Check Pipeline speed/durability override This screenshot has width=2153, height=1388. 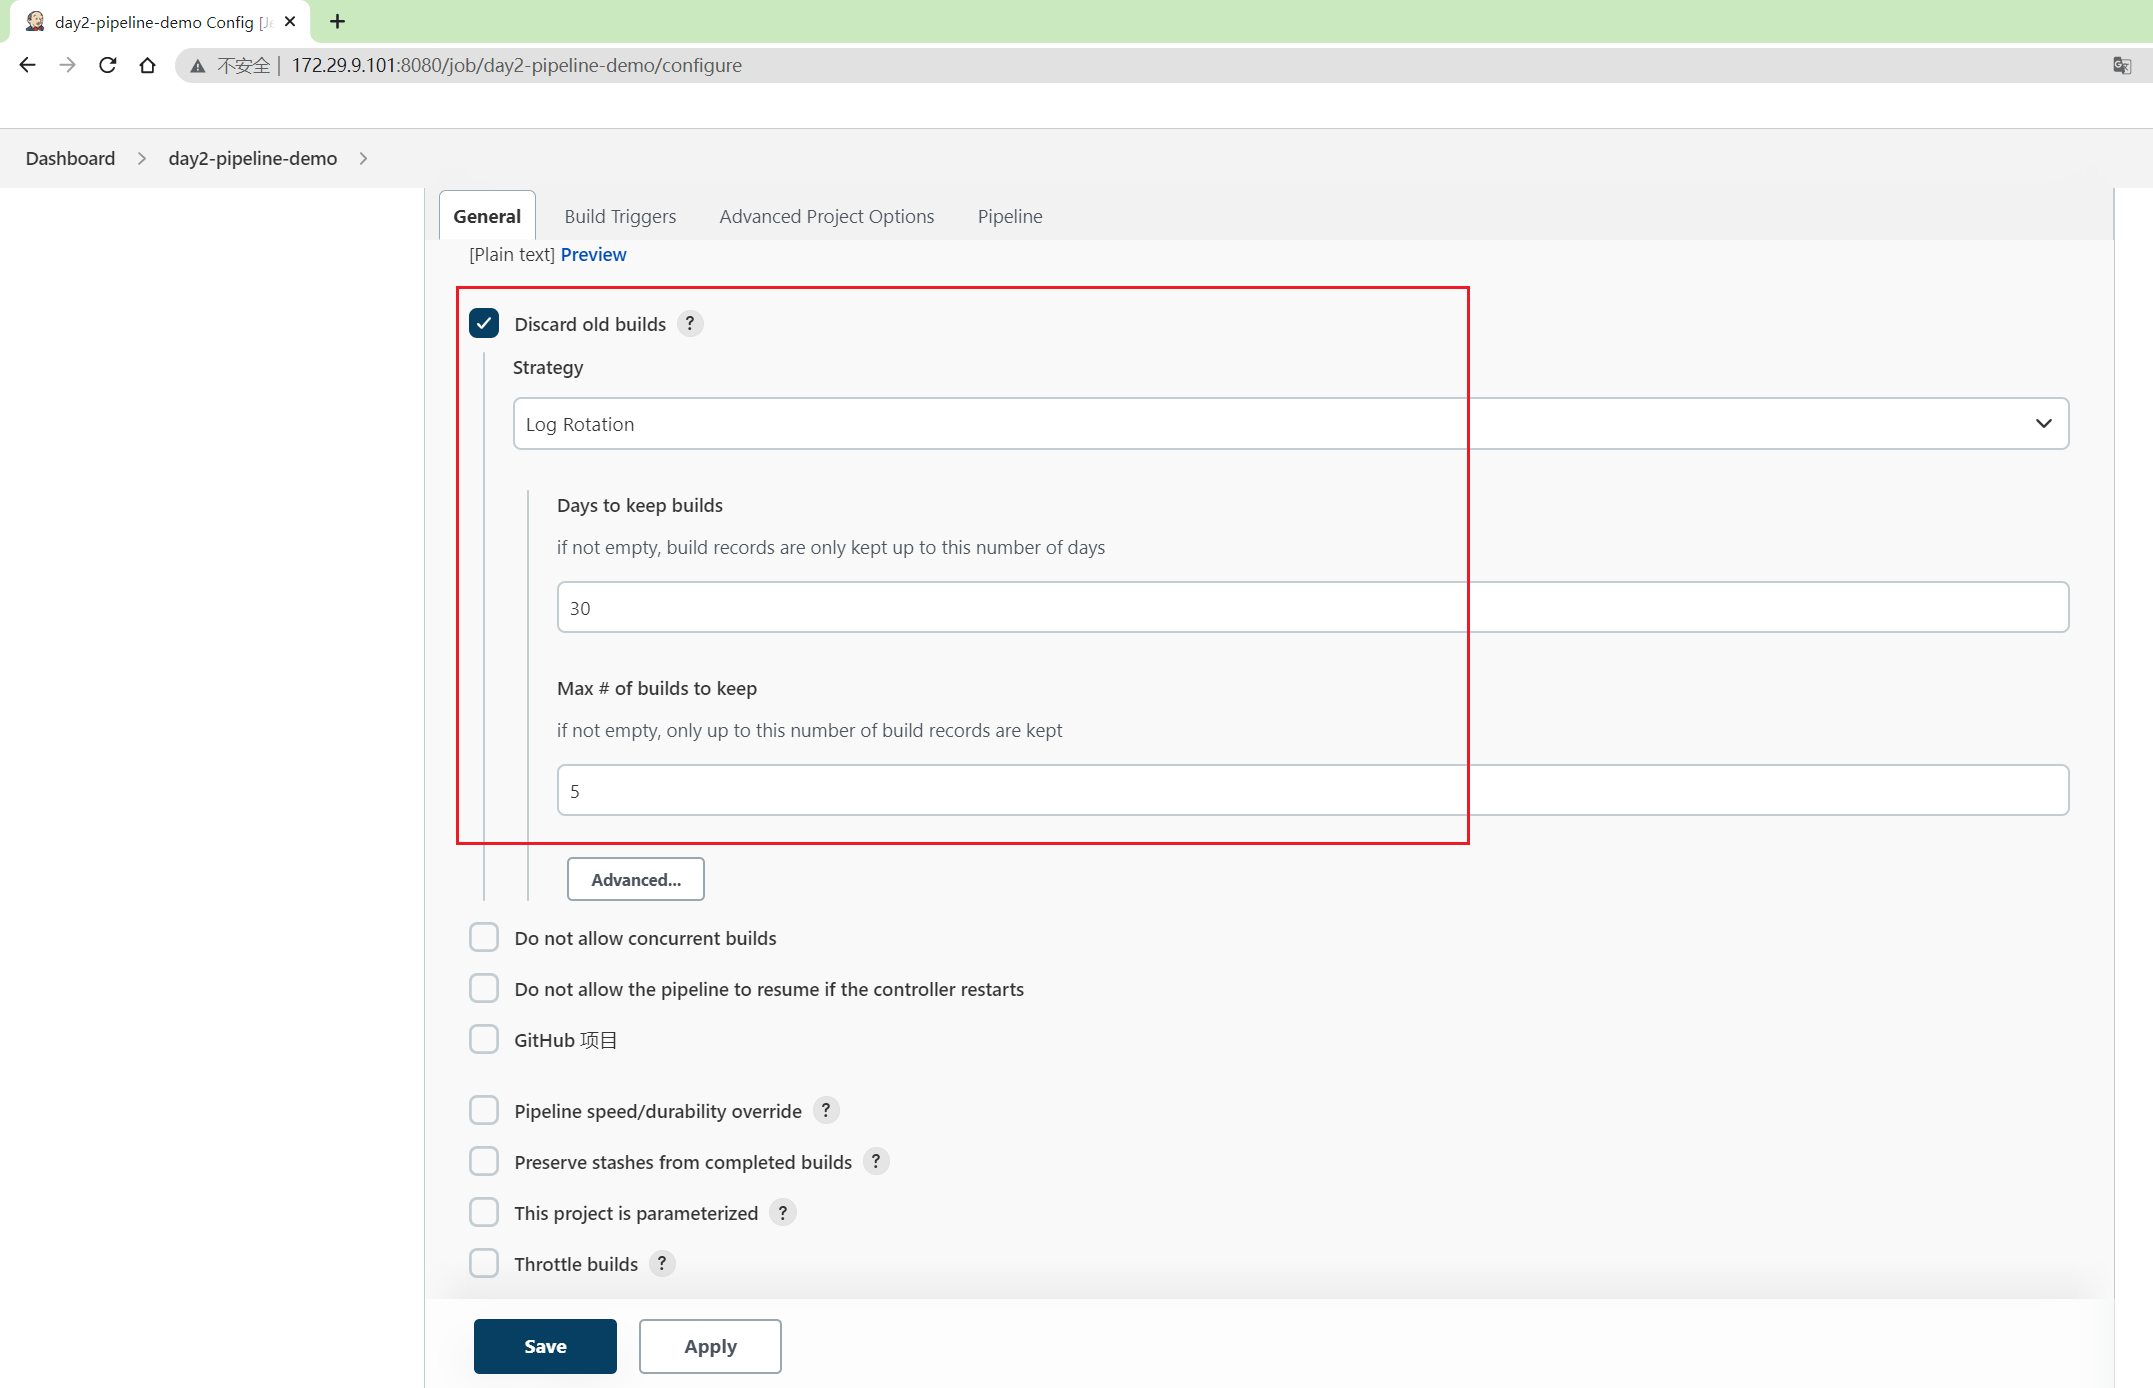click(484, 1110)
